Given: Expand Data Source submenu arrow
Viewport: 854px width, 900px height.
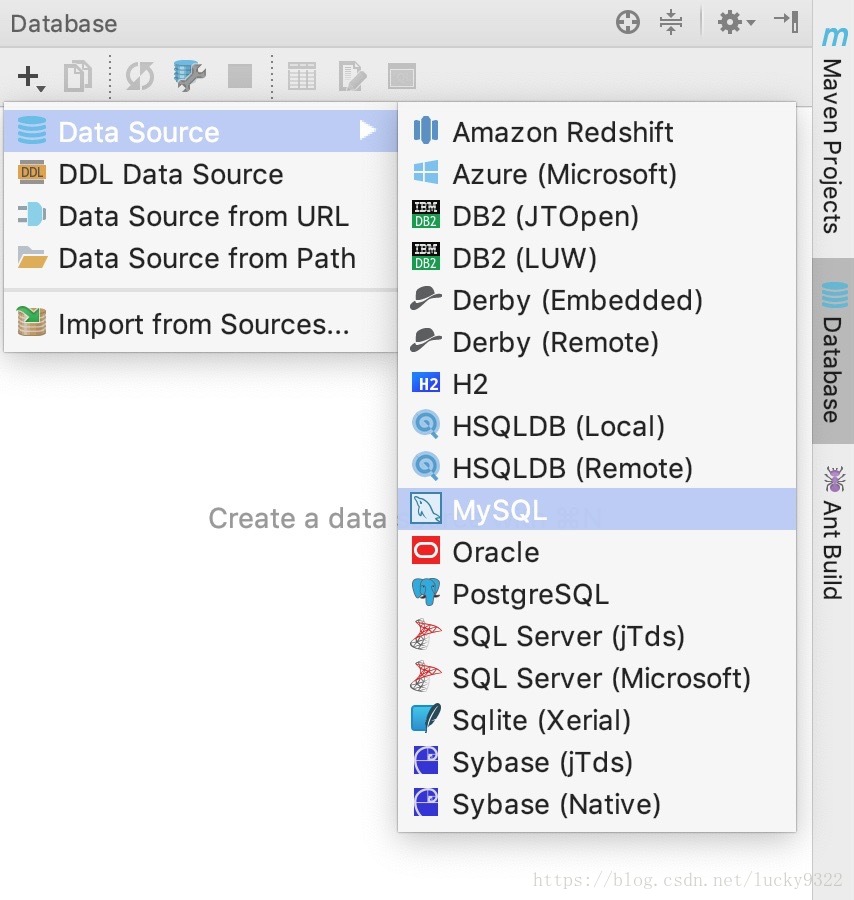Looking at the screenshot, I should tap(367, 131).
